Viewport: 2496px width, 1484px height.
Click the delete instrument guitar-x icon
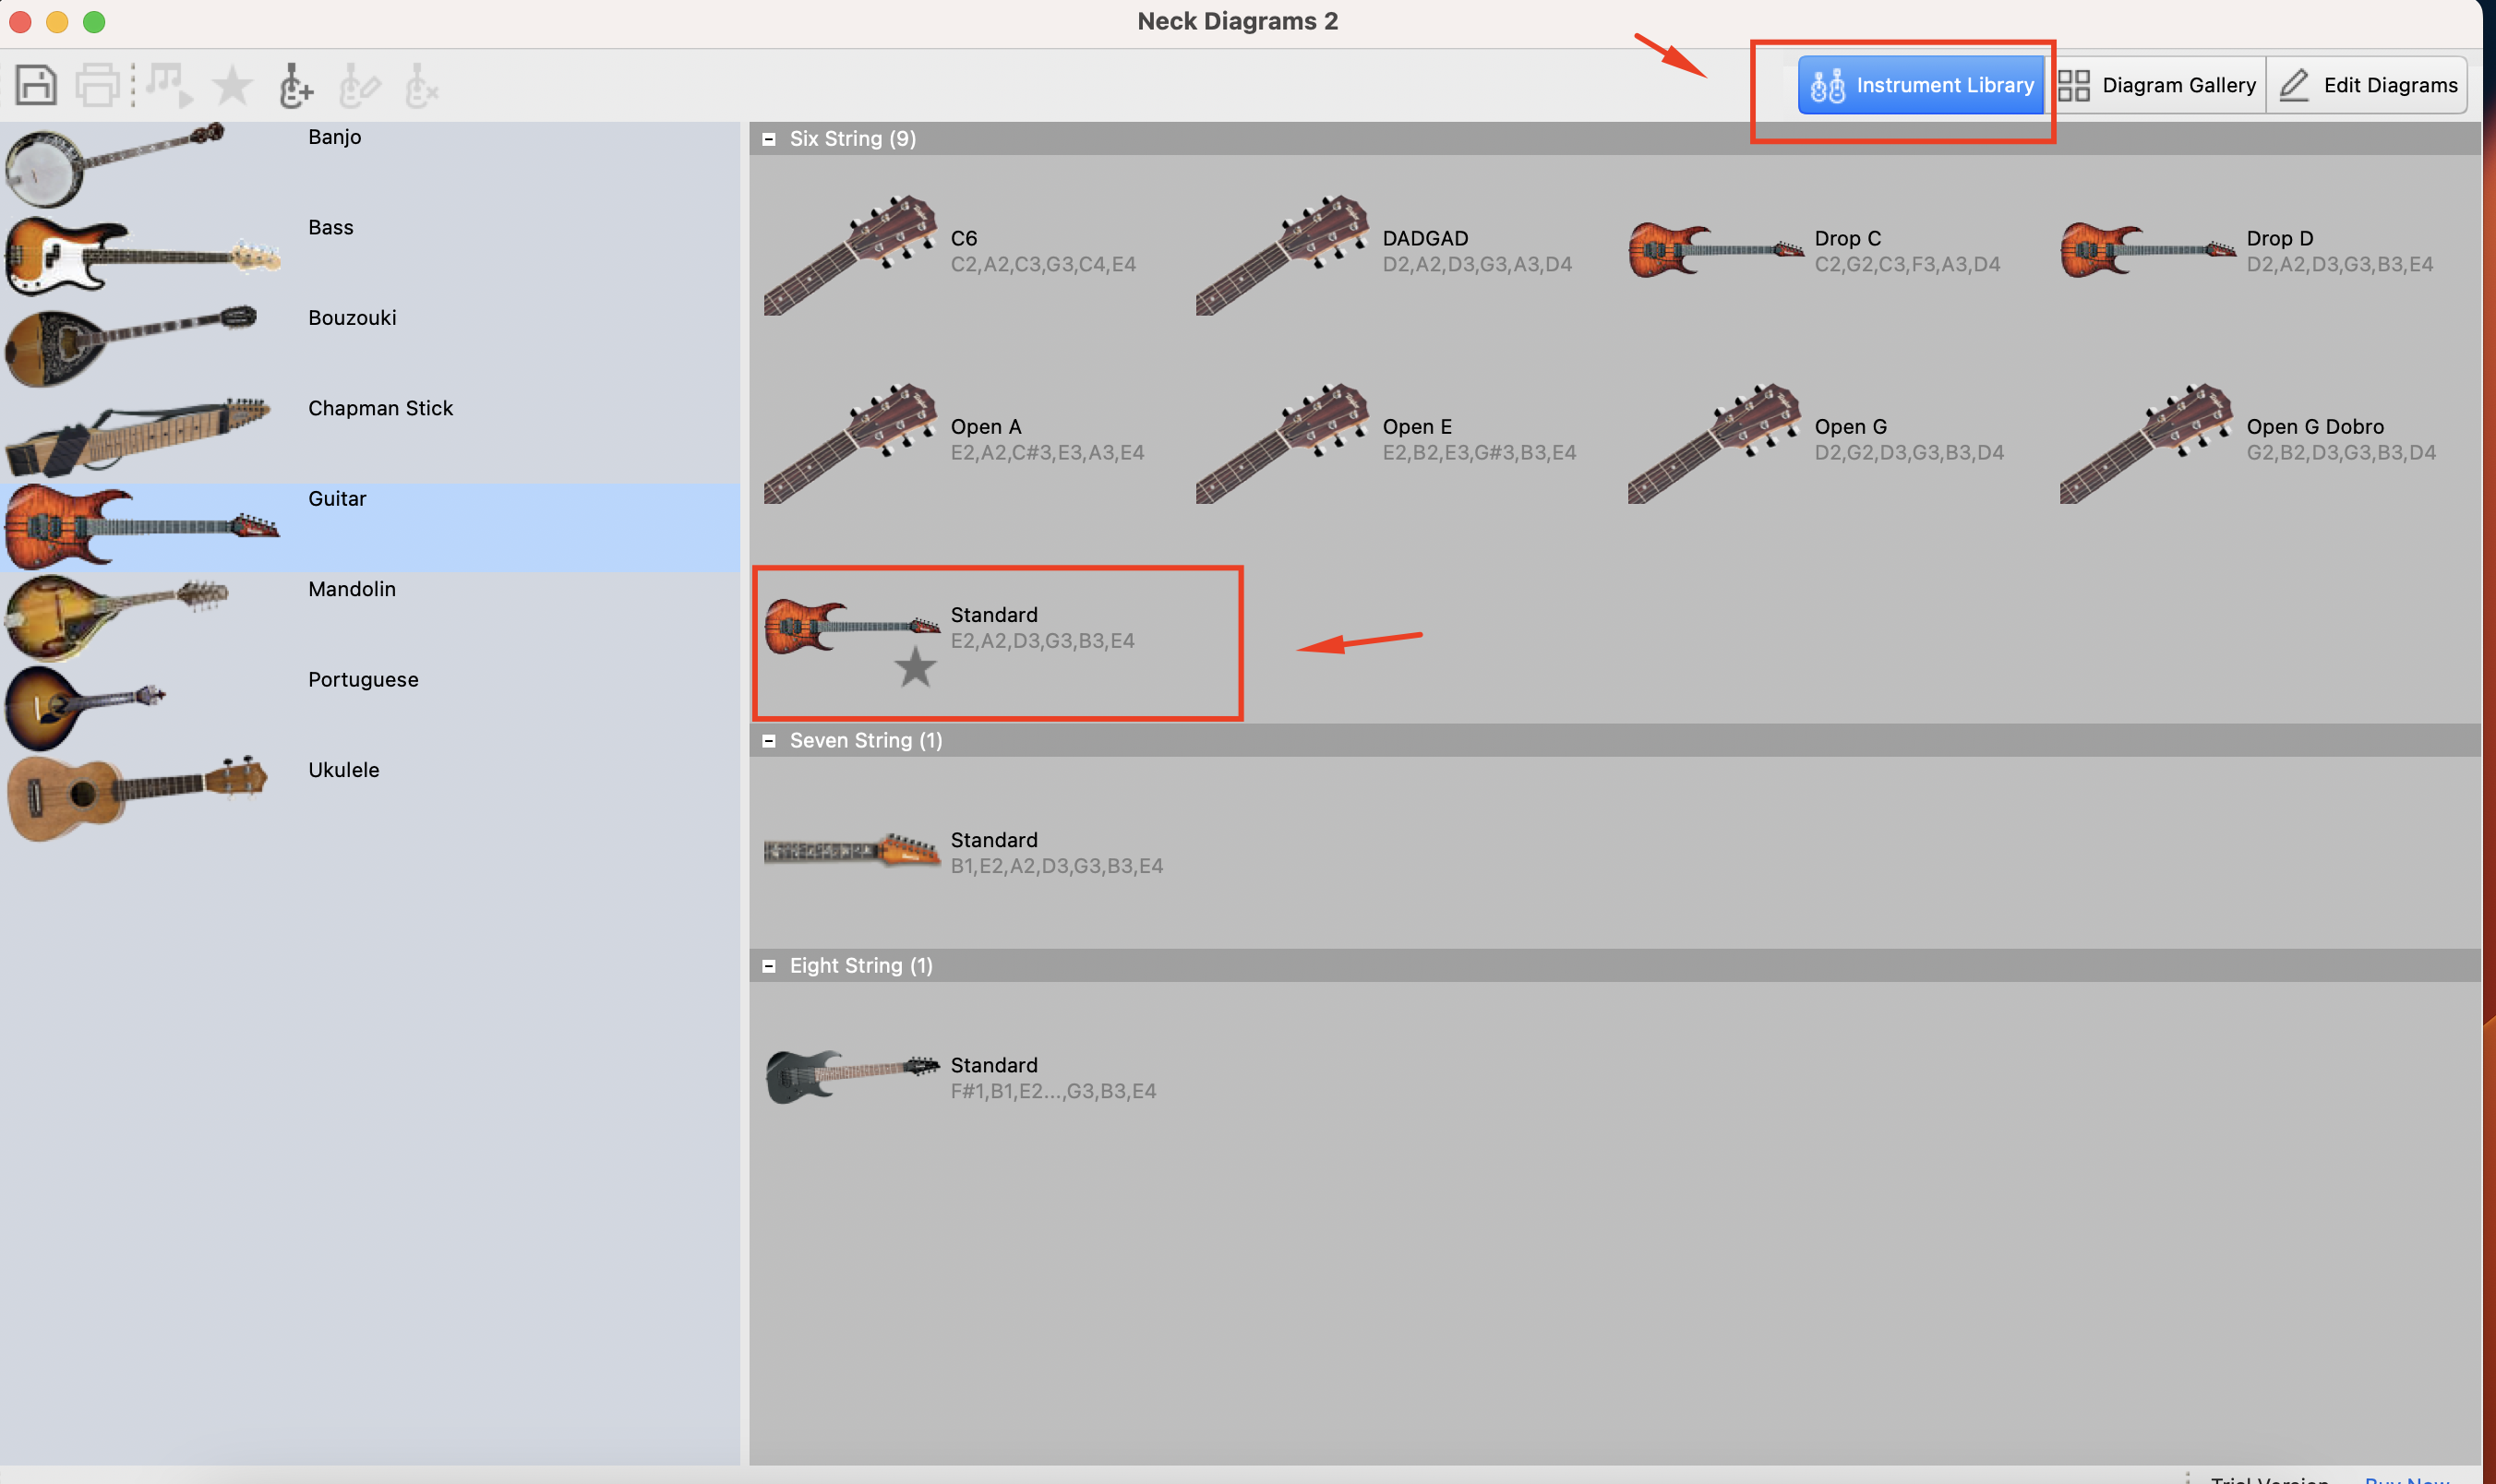(421, 85)
